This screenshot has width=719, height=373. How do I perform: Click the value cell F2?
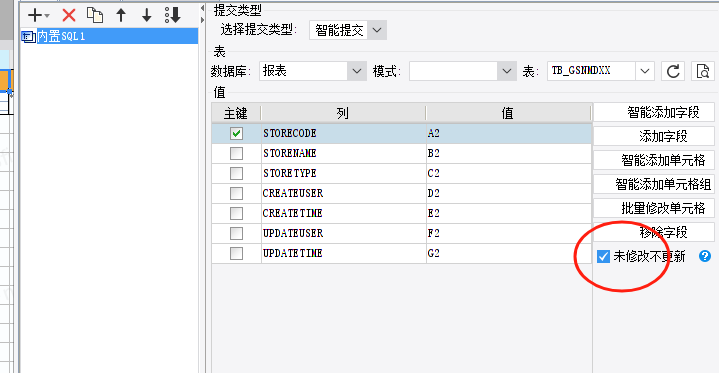point(509,233)
